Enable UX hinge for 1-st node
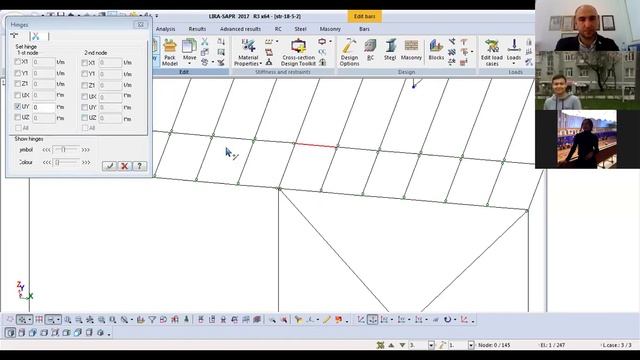The height and width of the screenshot is (360, 640). point(18,95)
